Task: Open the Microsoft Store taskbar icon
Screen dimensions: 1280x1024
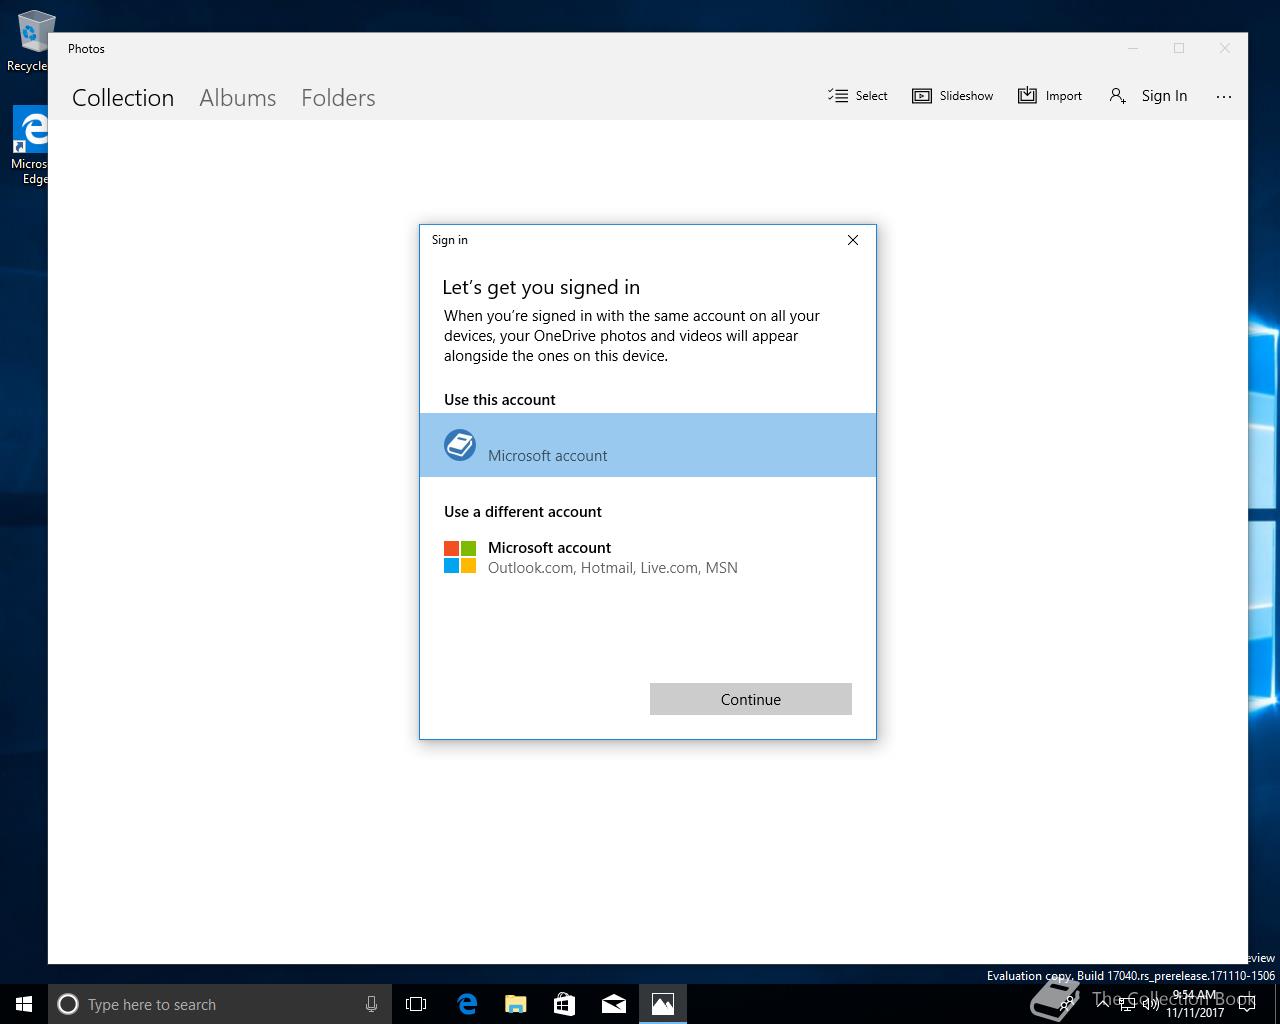Action: pyautogui.click(x=565, y=1004)
